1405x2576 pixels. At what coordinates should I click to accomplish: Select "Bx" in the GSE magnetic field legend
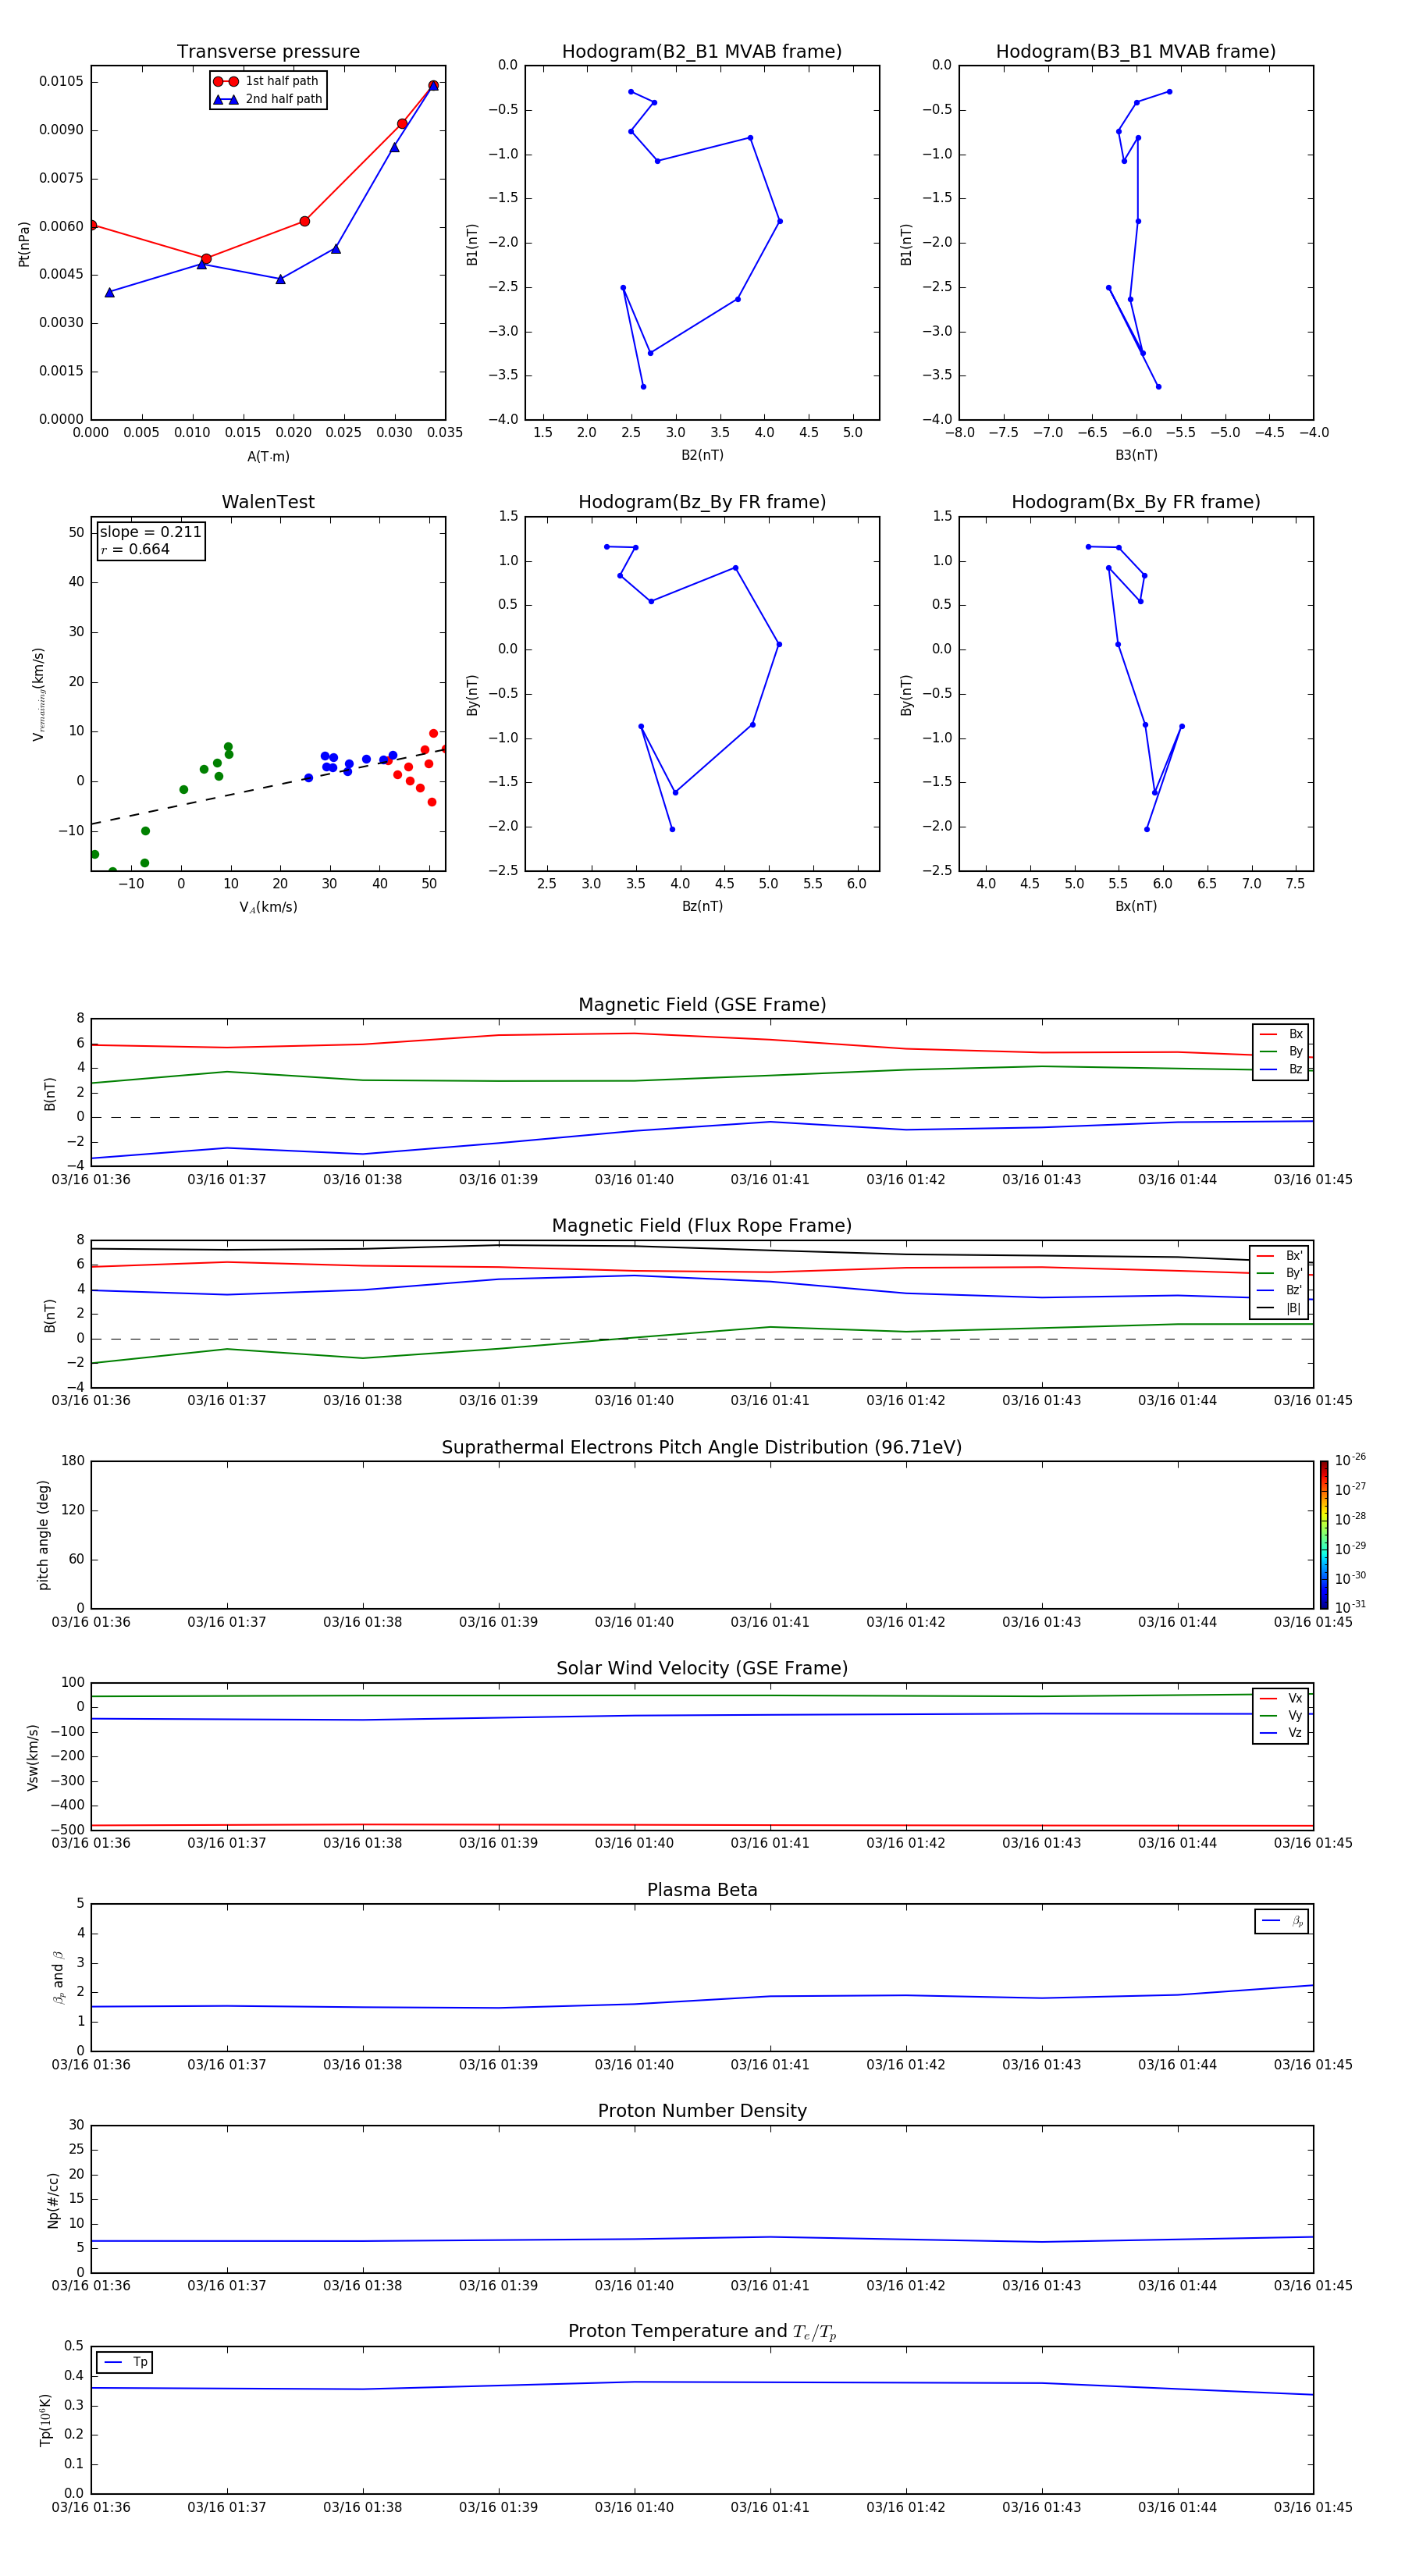(1281, 1034)
